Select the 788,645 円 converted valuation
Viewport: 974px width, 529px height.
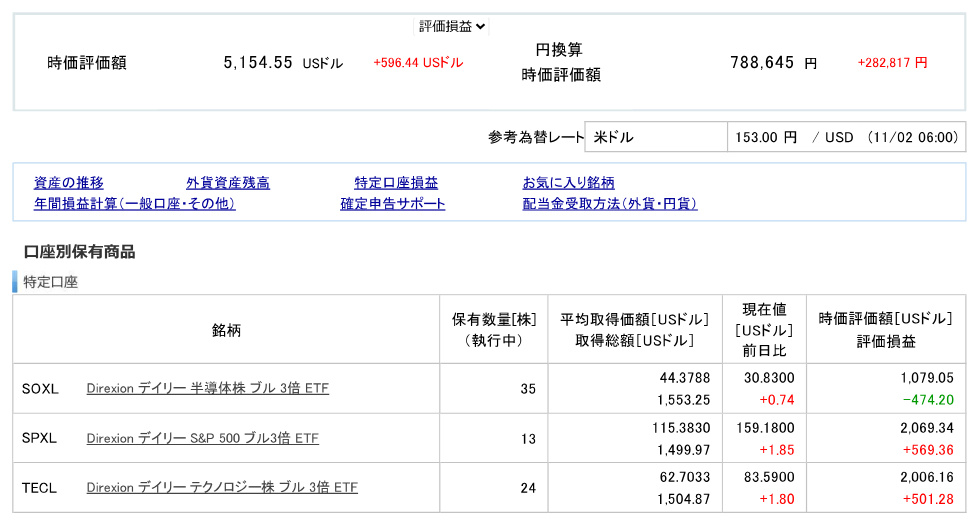(x=773, y=63)
